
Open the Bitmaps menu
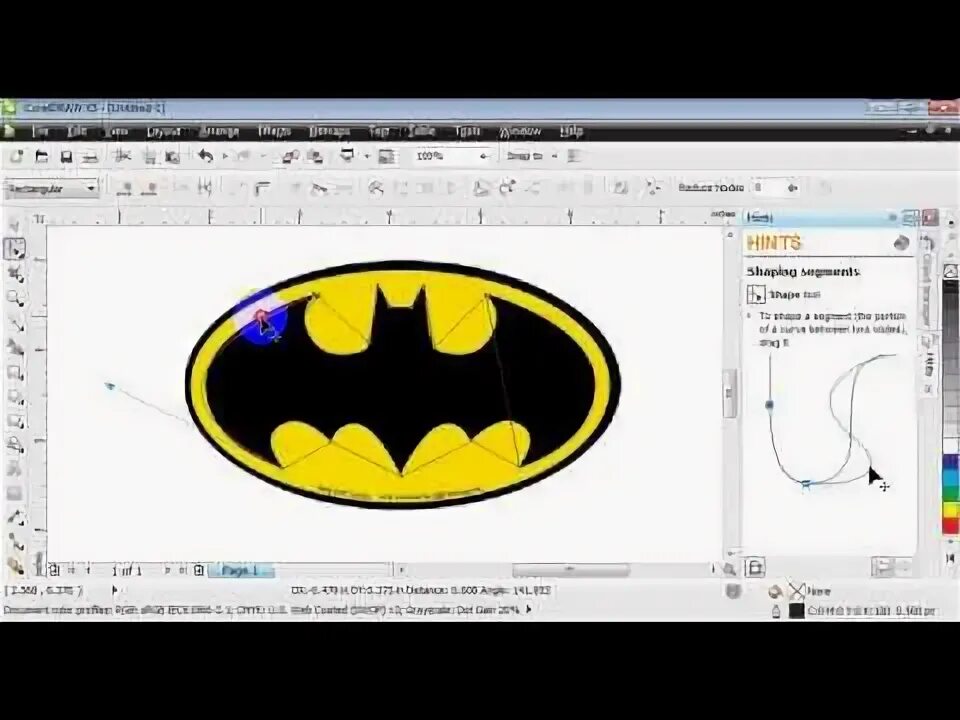[x=329, y=132]
